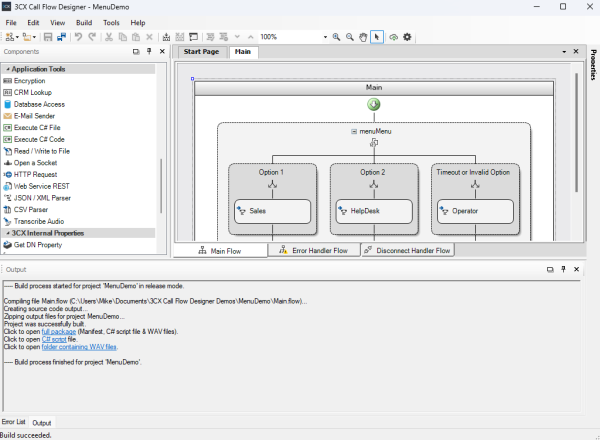Close the Output panel
The height and width of the screenshot is (440, 600).
point(576,269)
